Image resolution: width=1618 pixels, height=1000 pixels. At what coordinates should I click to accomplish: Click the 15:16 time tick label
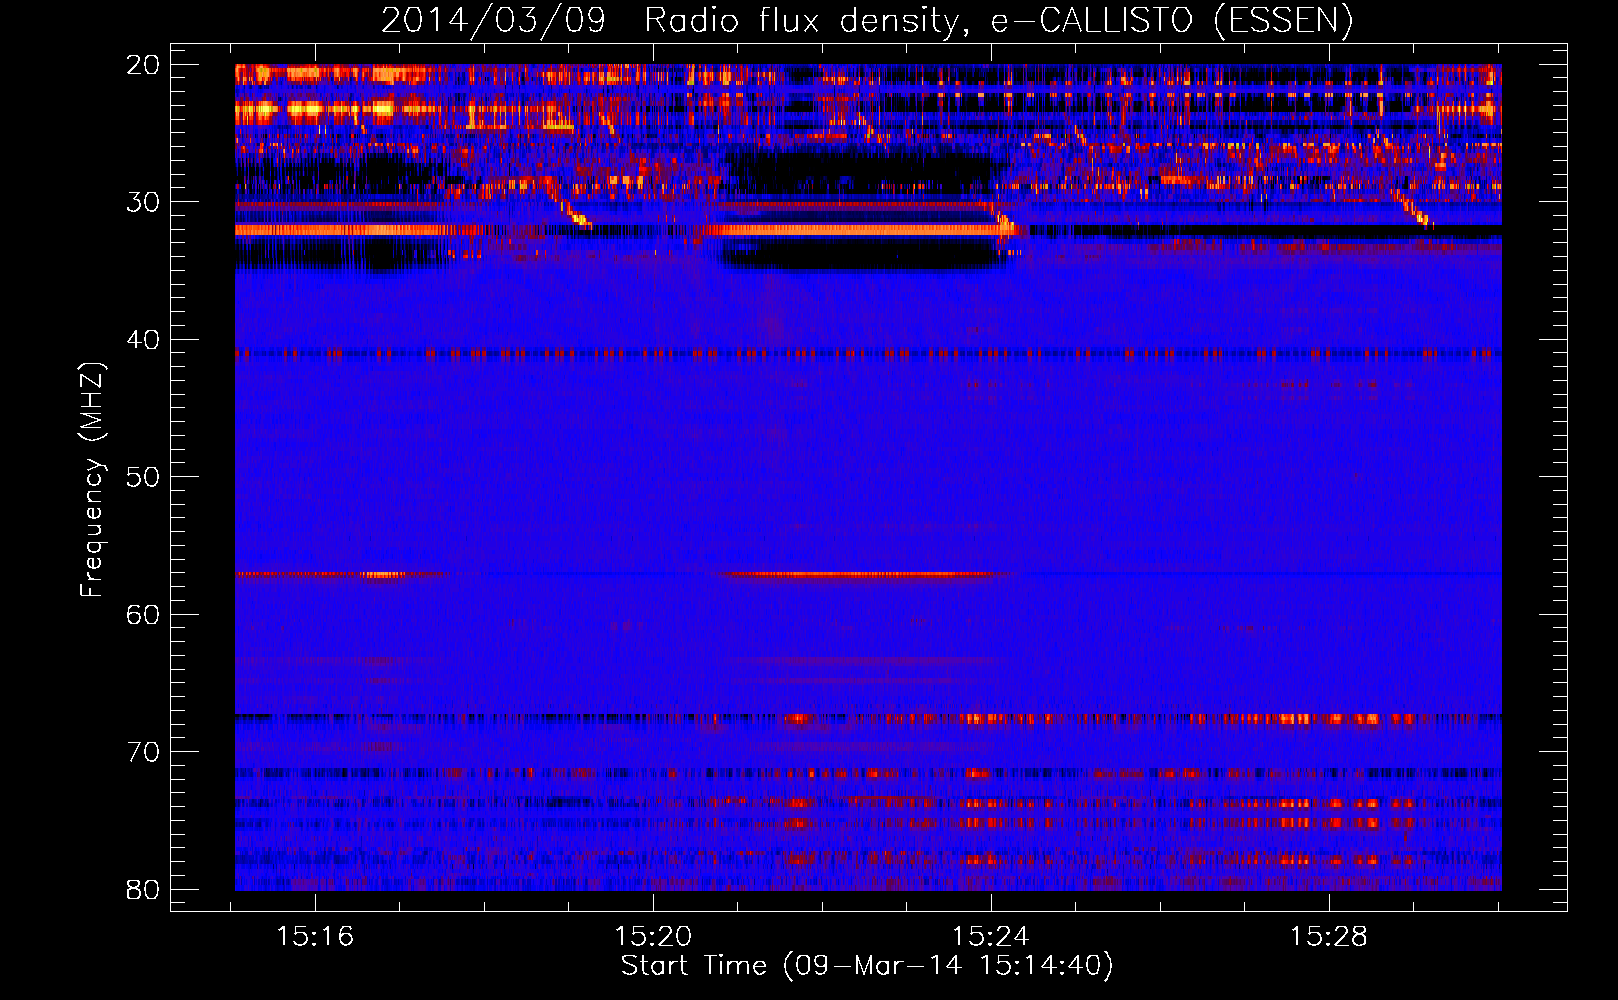point(315,937)
